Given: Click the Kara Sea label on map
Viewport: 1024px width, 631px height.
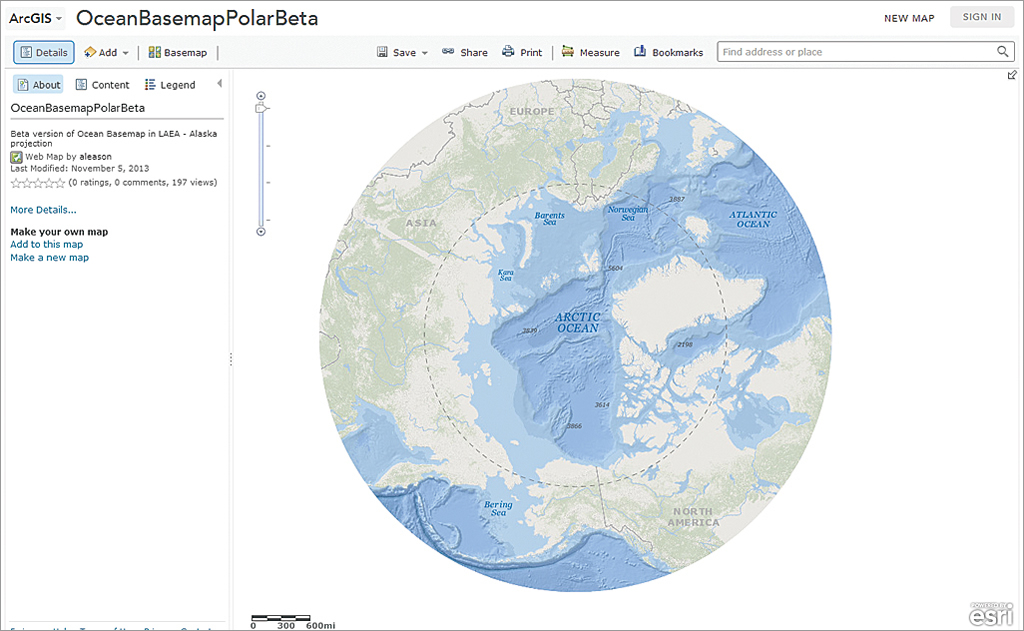Looking at the screenshot, I should point(506,275).
